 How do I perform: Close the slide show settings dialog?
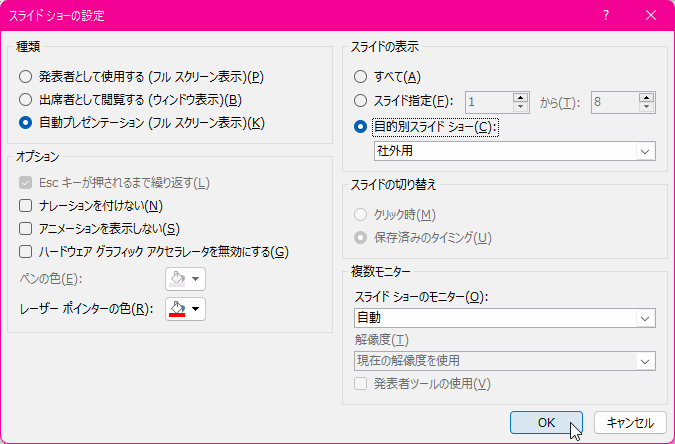coord(651,16)
